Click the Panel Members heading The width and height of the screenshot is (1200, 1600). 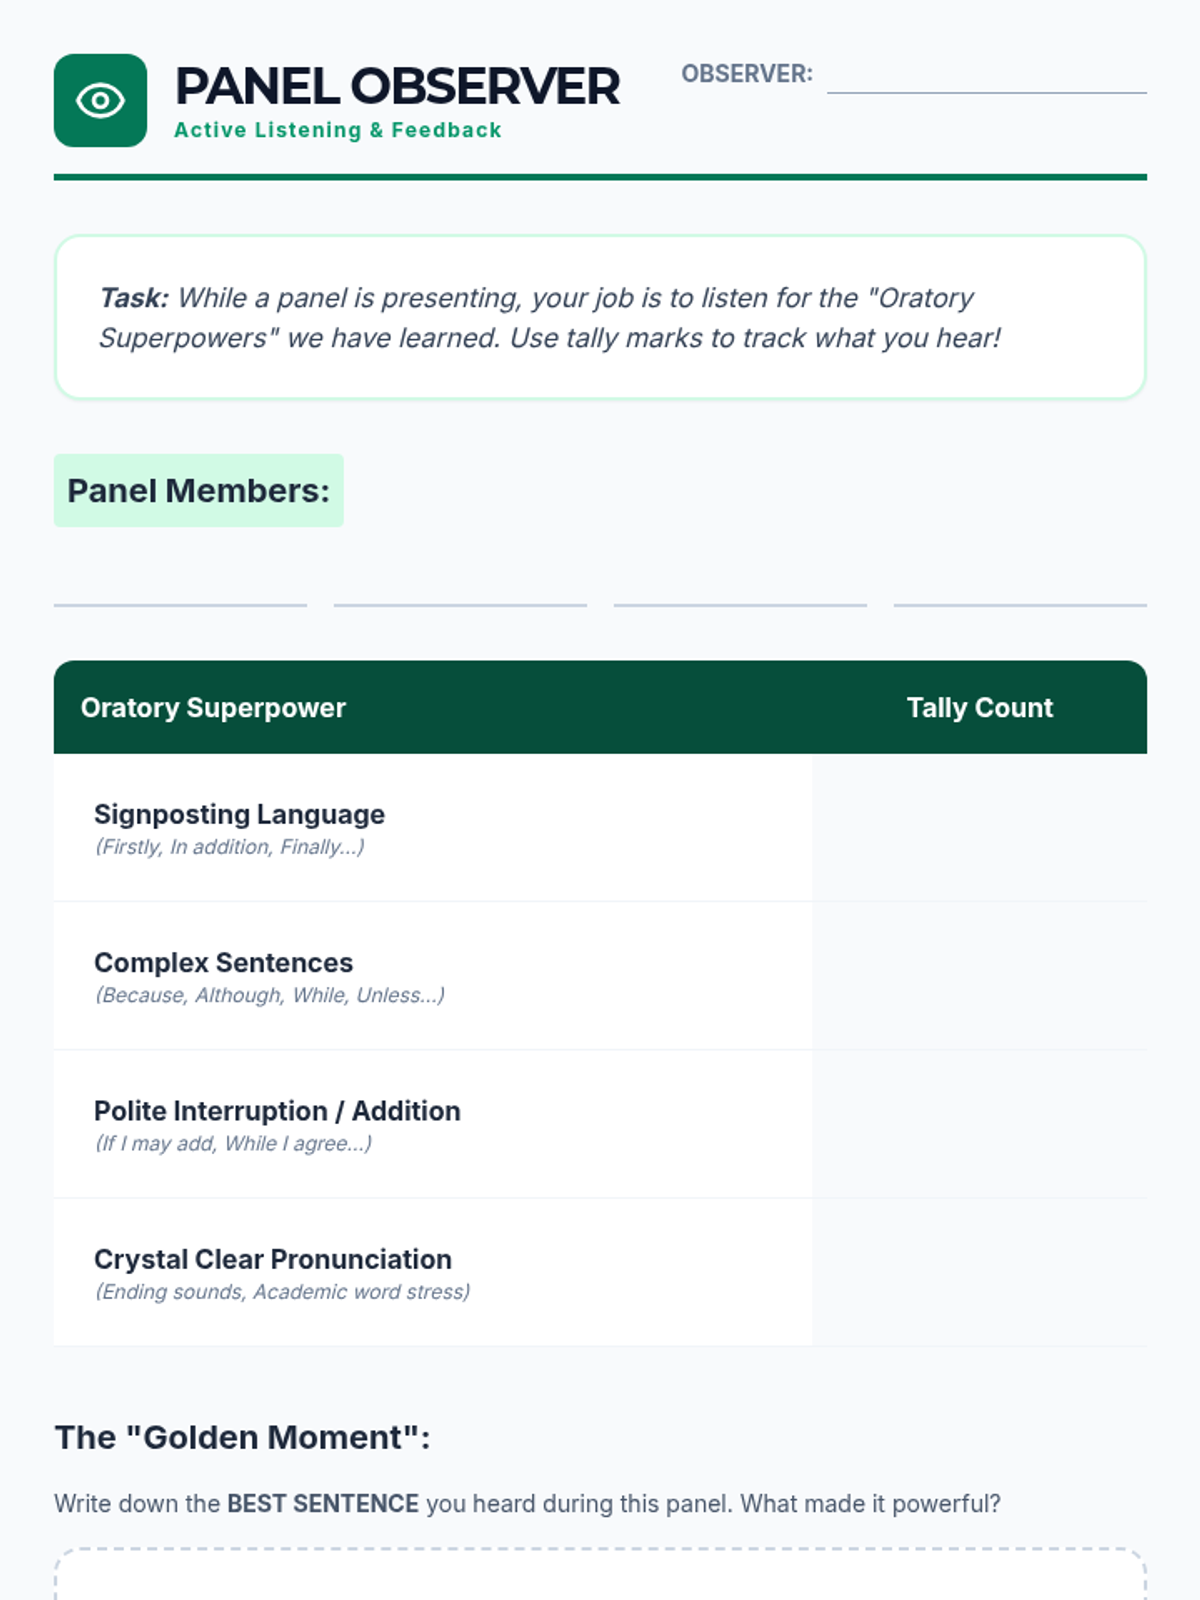coord(198,491)
